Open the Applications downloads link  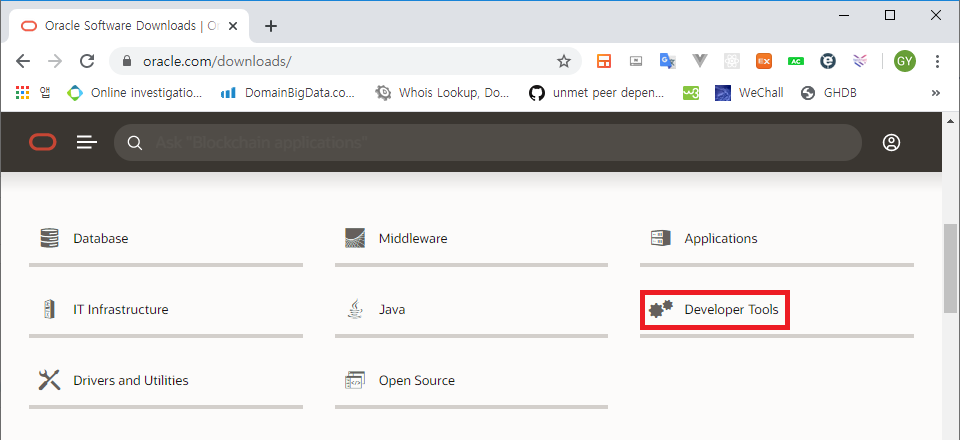721,238
